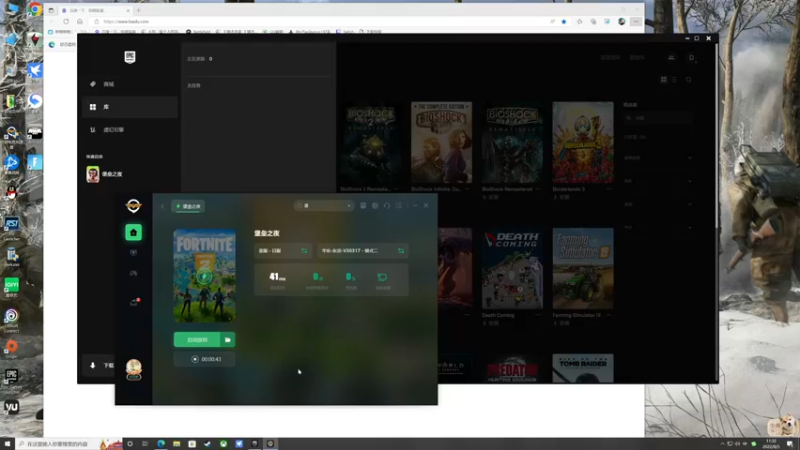The height and width of the screenshot is (450, 800).
Task: Refresh the Epic library with the refresh icon
Action: [x=688, y=80]
